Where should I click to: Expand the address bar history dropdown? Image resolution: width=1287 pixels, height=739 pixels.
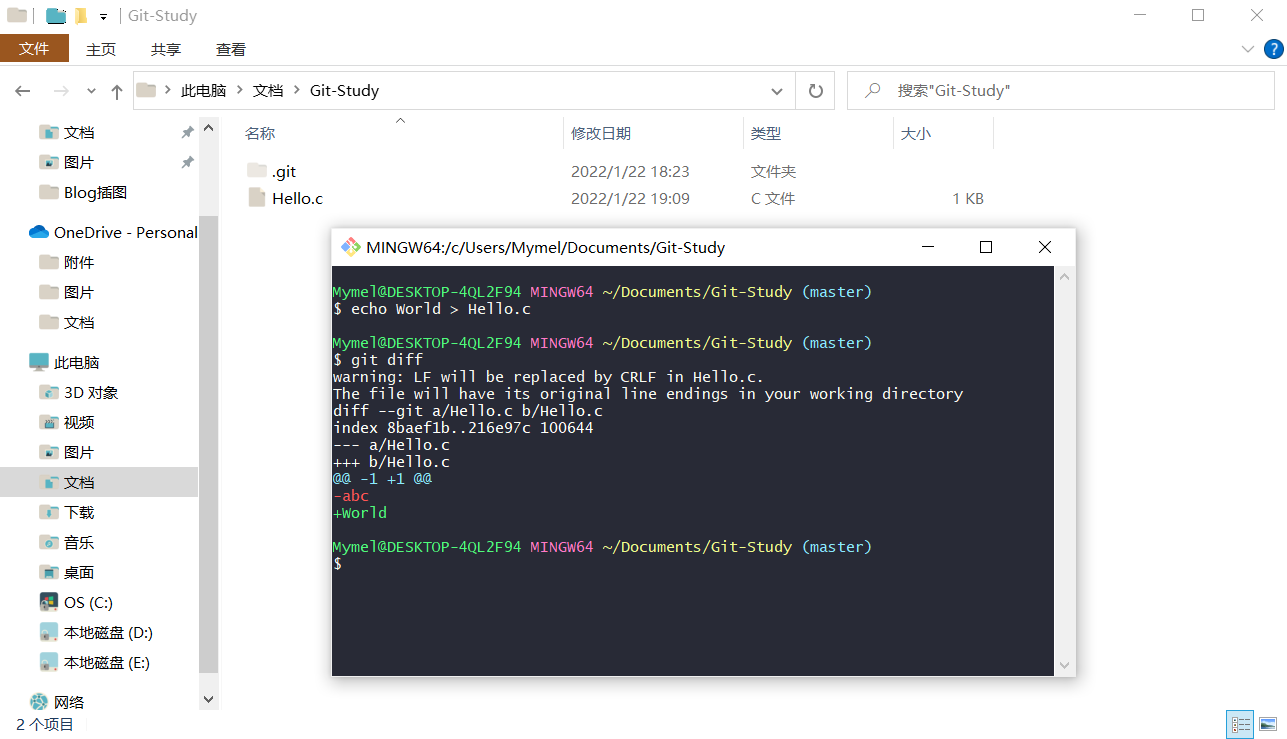(x=777, y=91)
